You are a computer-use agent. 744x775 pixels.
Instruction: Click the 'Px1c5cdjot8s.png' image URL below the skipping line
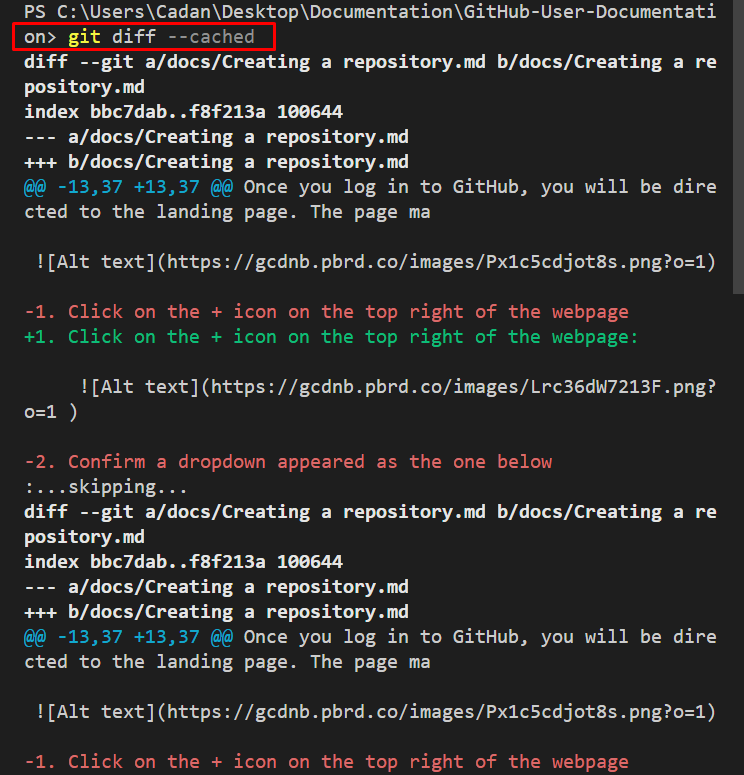click(x=376, y=712)
